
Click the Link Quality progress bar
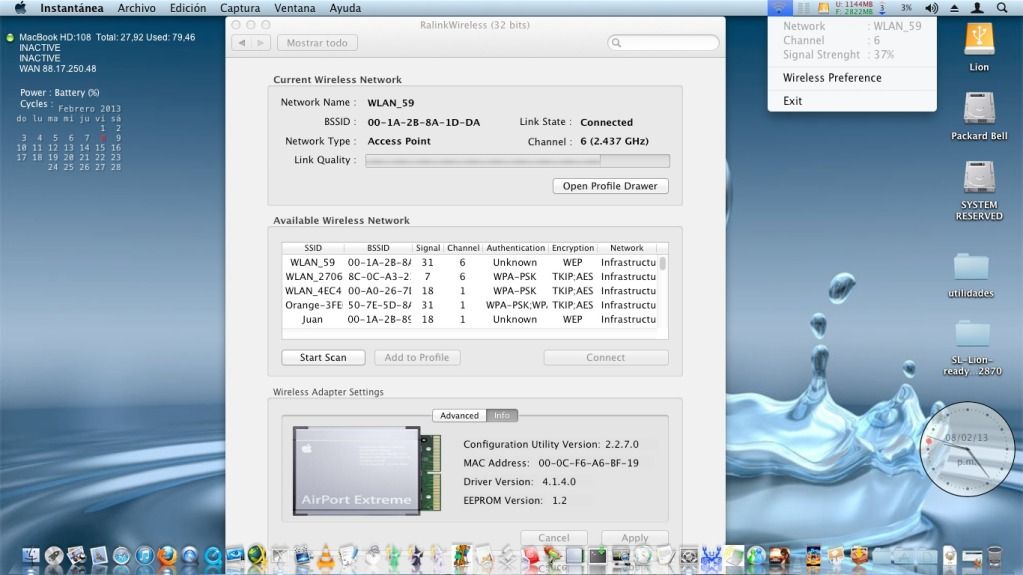(x=517, y=161)
